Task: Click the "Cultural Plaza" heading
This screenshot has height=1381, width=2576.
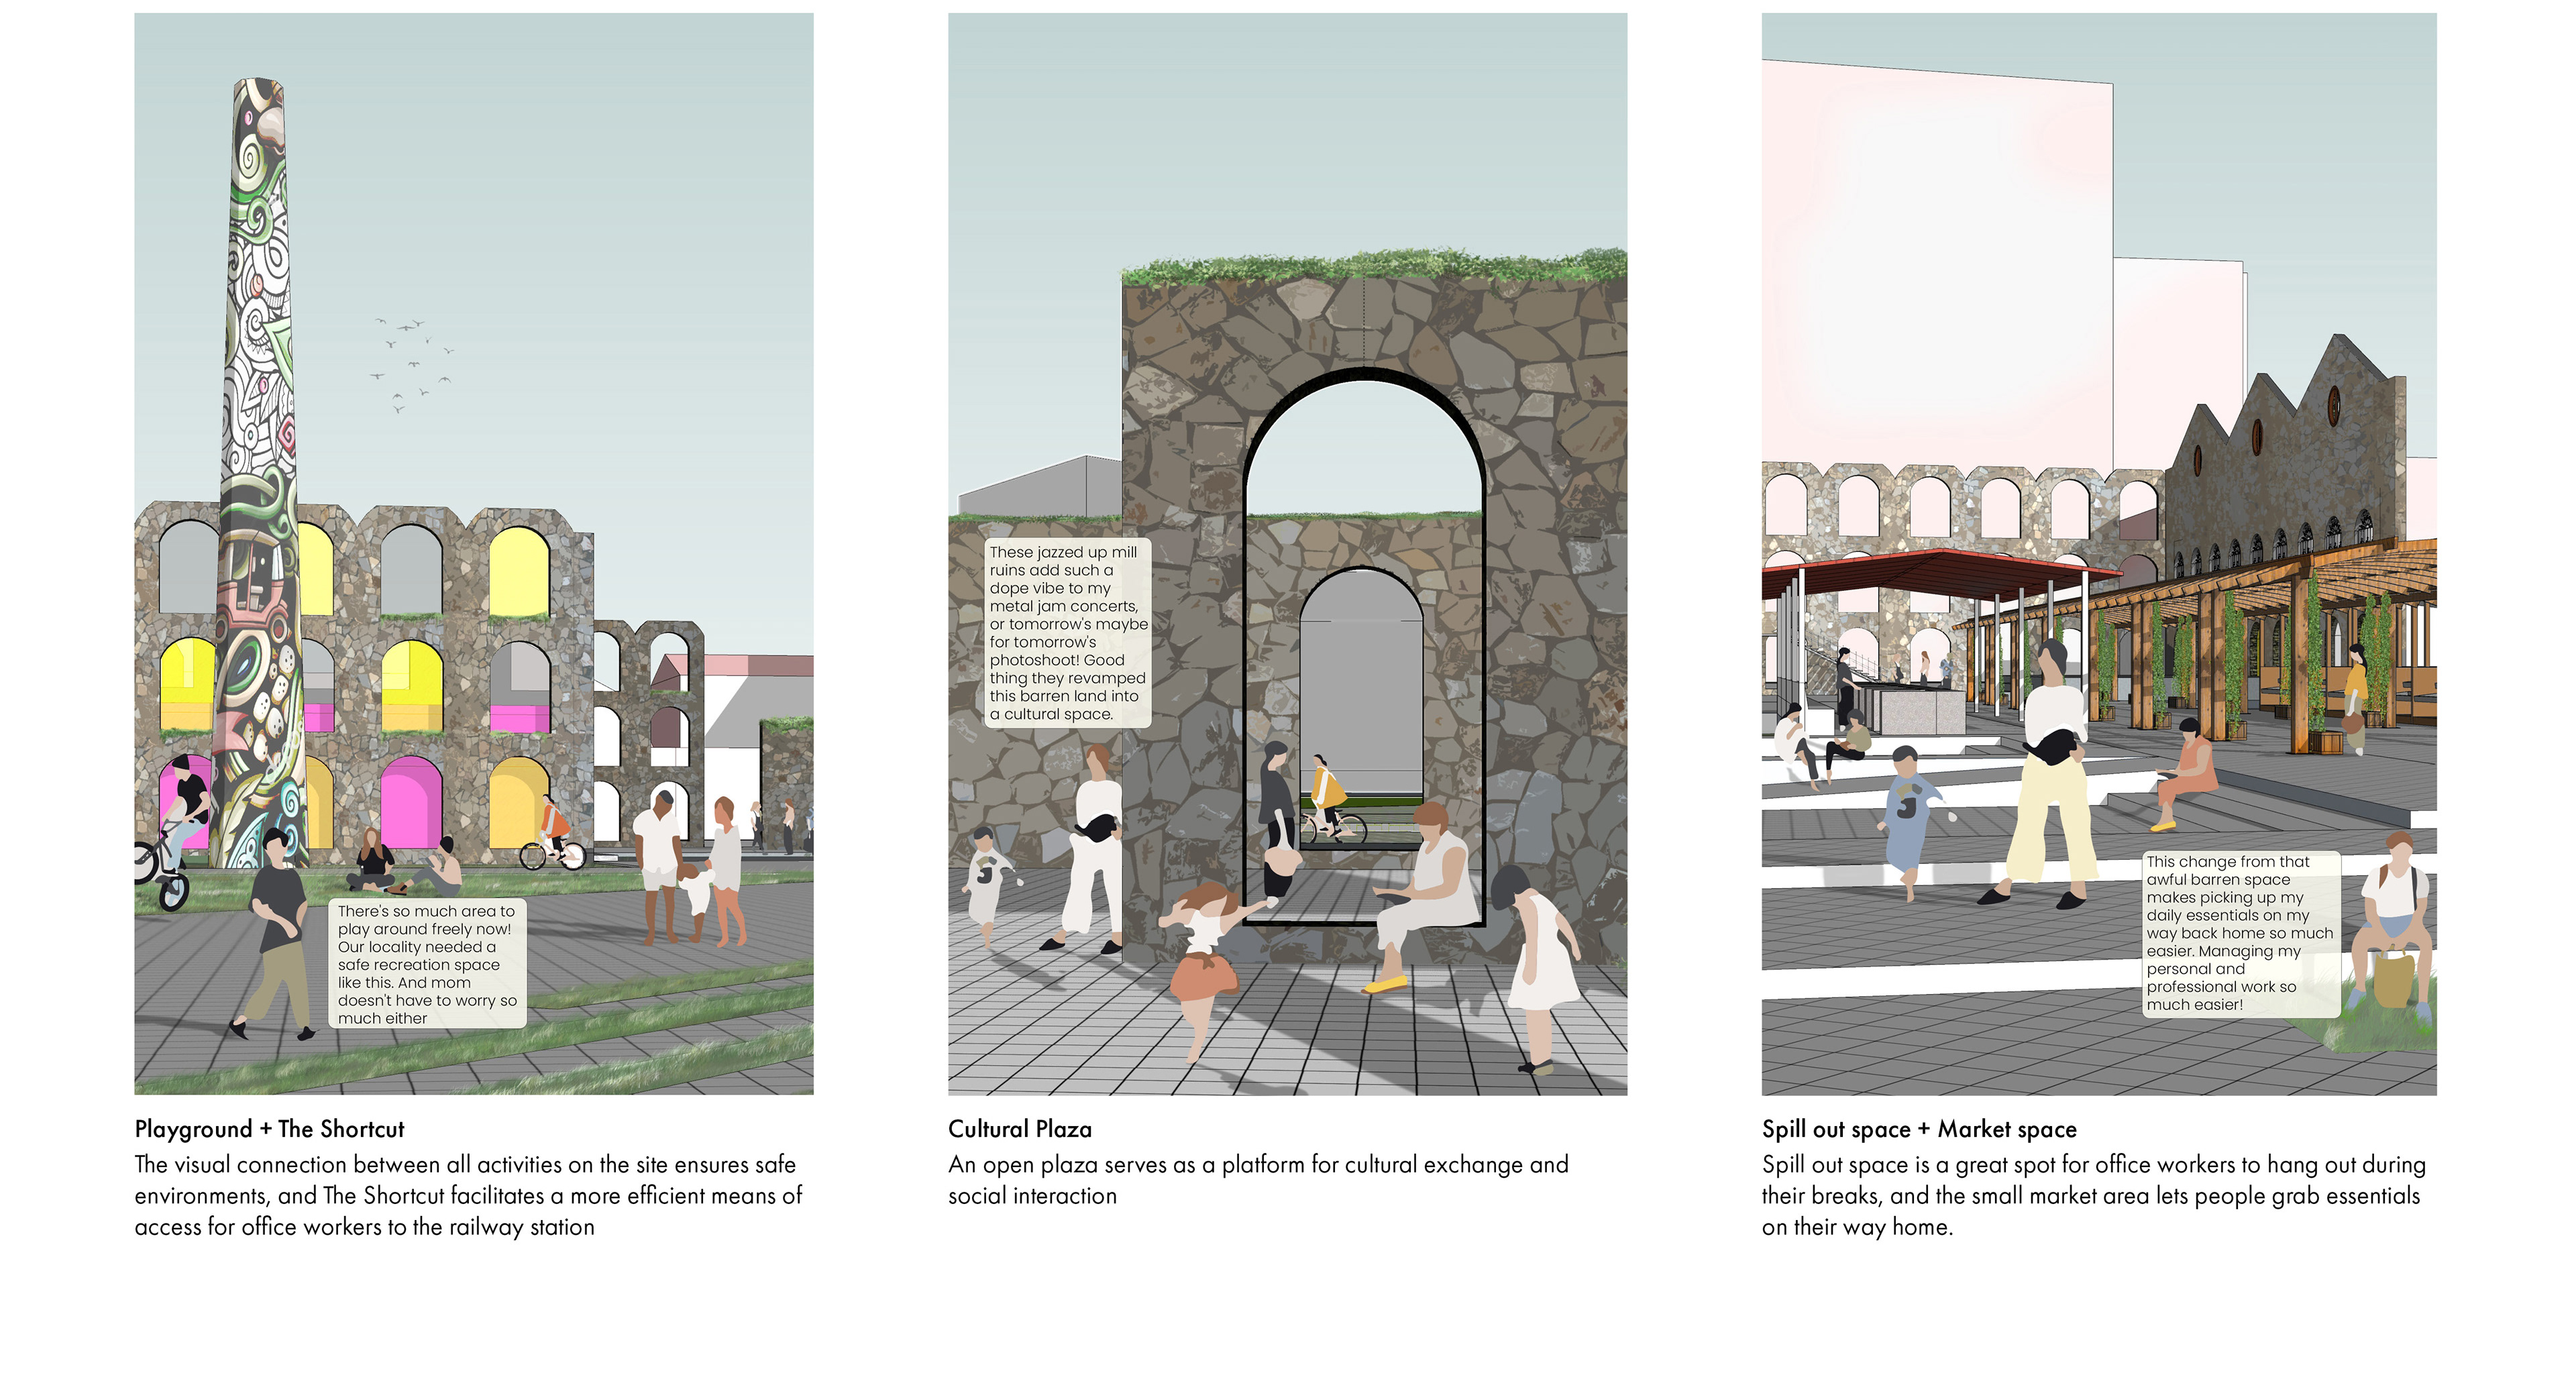Action: point(1019,1129)
